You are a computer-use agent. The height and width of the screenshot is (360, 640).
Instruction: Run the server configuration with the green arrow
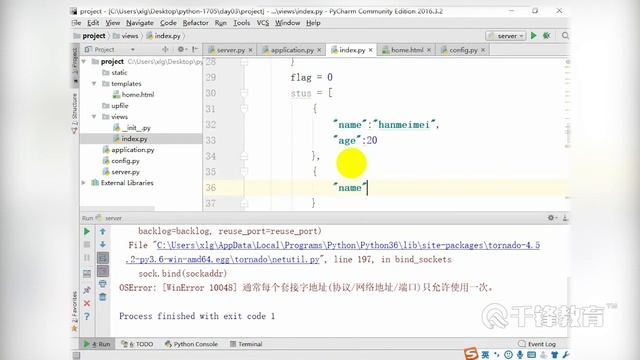tap(533, 36)
